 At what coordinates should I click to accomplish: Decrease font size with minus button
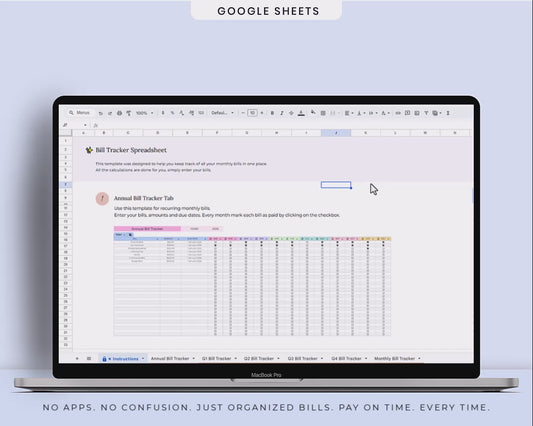243,113
